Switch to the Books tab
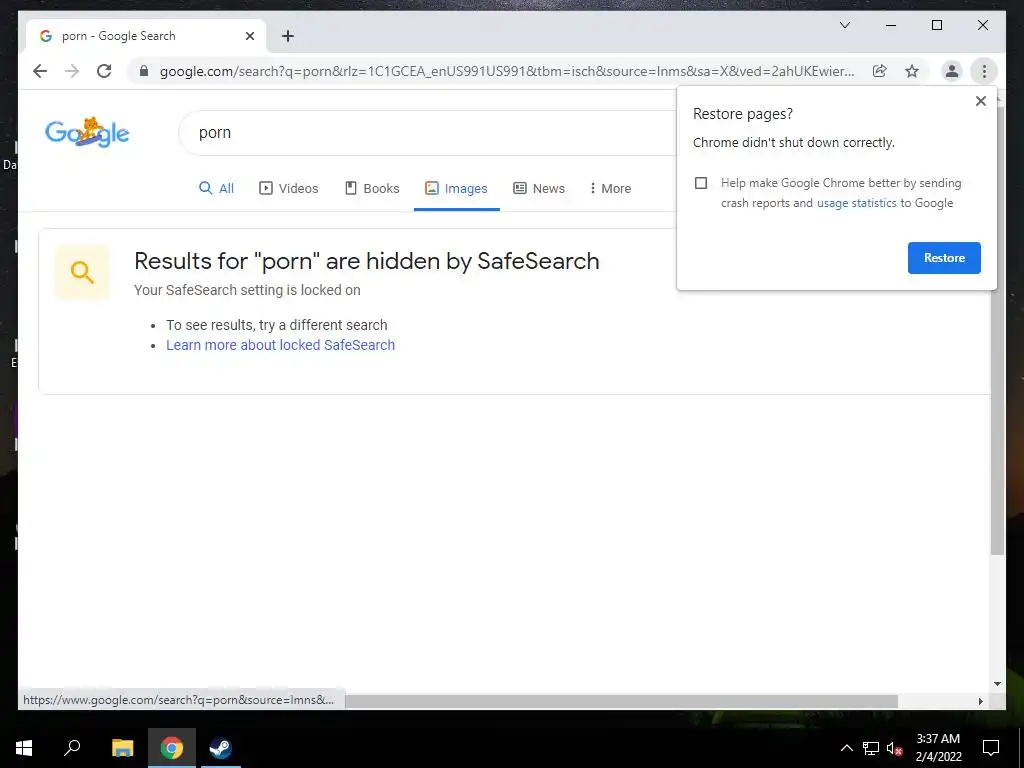Screen dimensions: 1024x768 372,188
